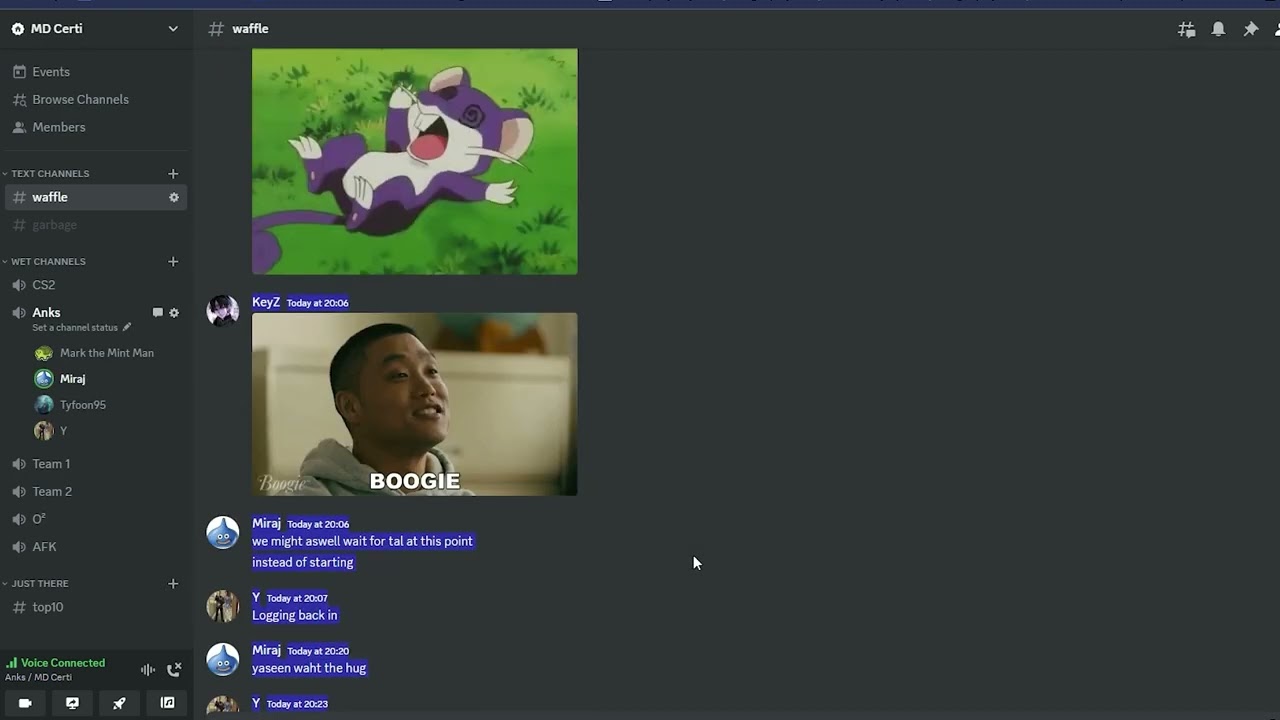Open the soundboard icon
The height and width of the screenshot is (720, 1280).
pyautogui.click(x=167, y=703)
